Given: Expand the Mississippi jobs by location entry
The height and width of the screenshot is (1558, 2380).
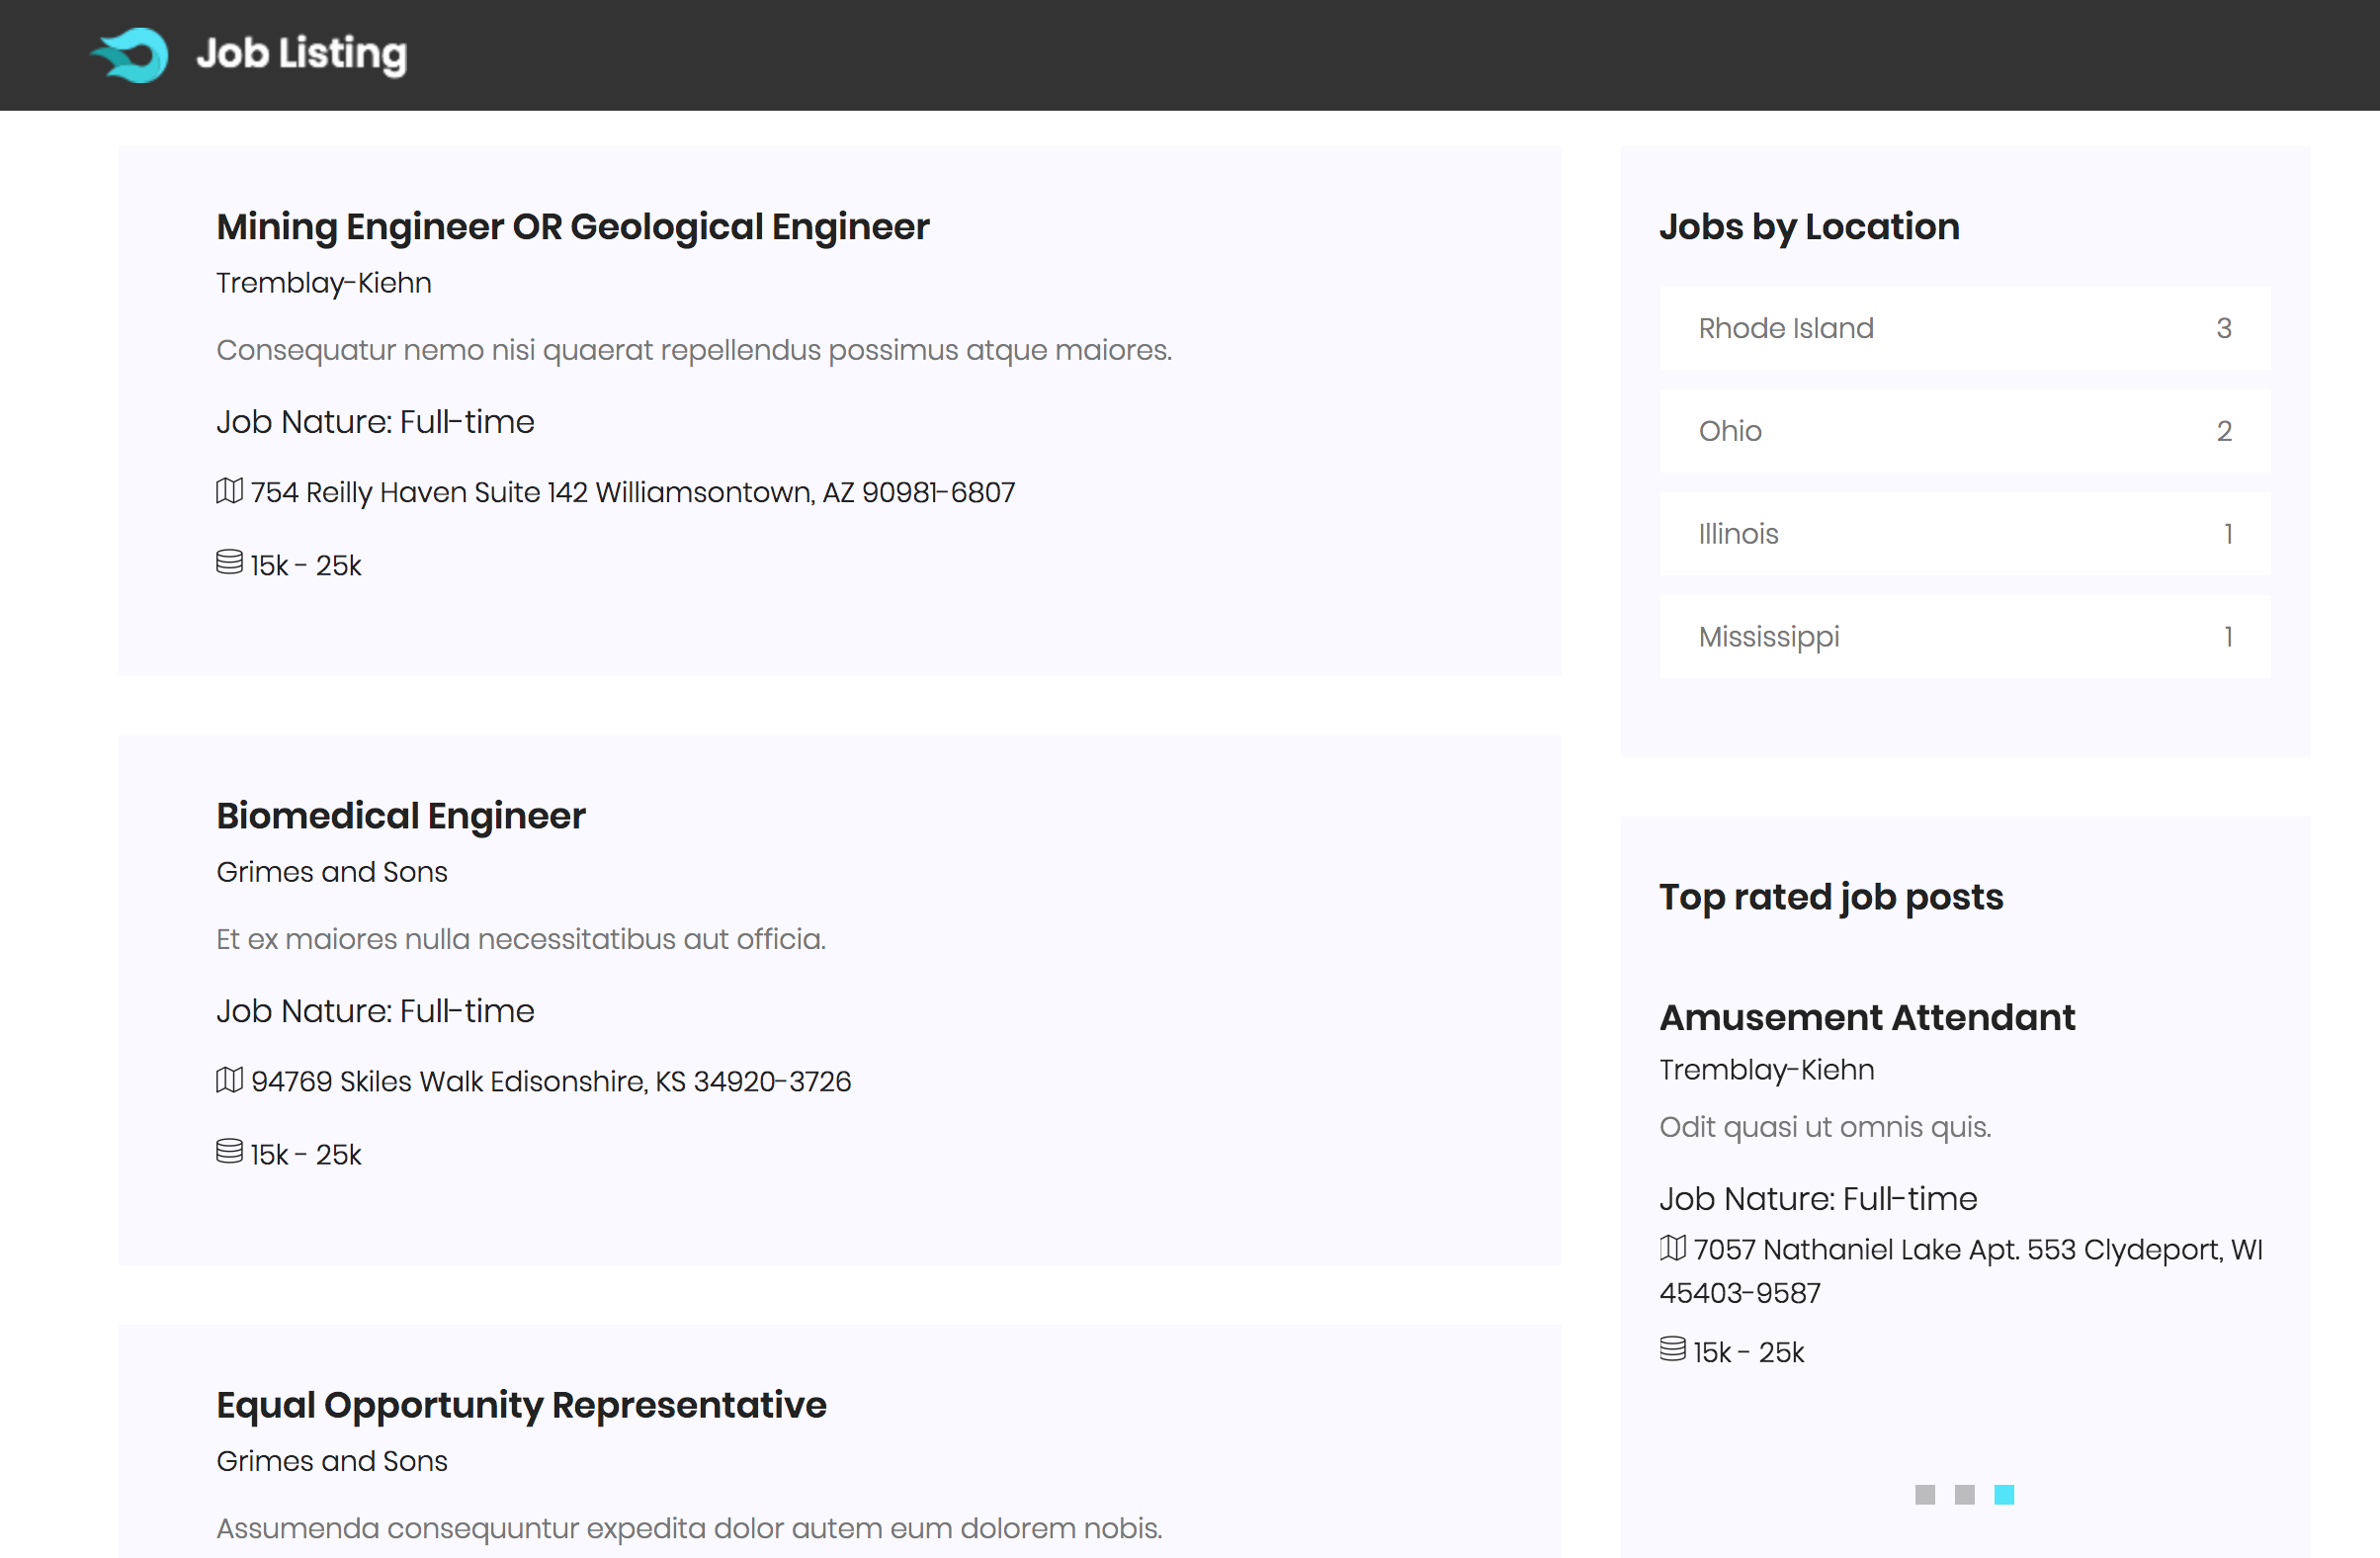Looking at the screenshot, I should [1965, 635].
